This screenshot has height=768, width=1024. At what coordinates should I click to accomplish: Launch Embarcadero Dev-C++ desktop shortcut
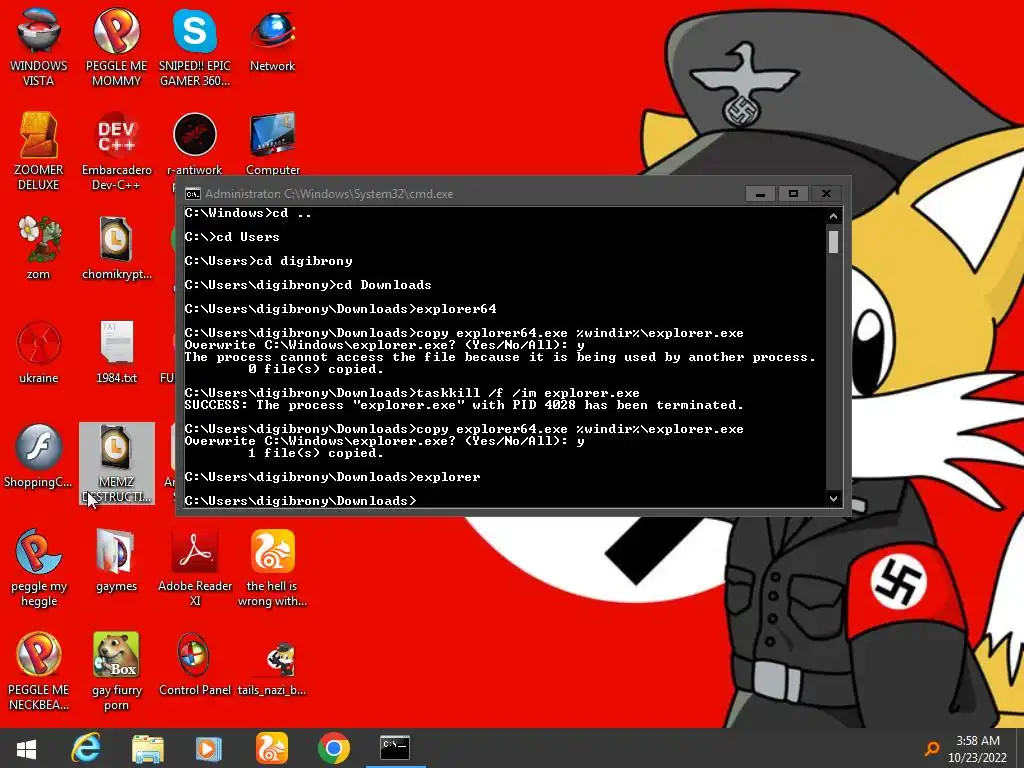point(116,152)
